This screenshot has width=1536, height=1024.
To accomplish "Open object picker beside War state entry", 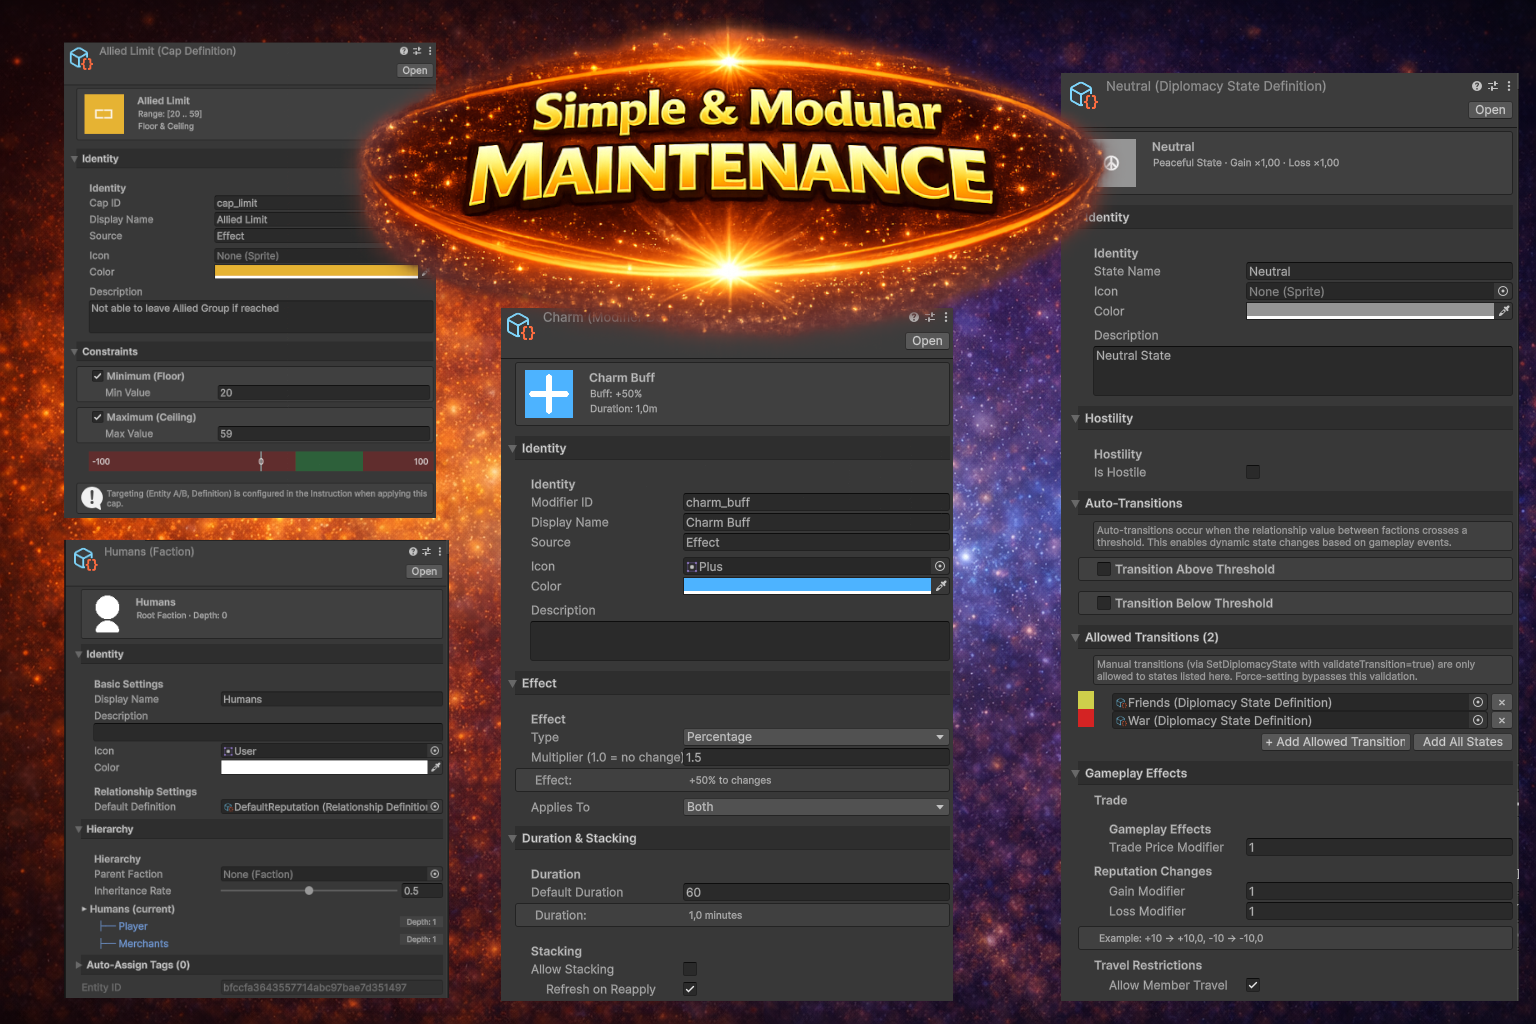I will [1478, 720].
